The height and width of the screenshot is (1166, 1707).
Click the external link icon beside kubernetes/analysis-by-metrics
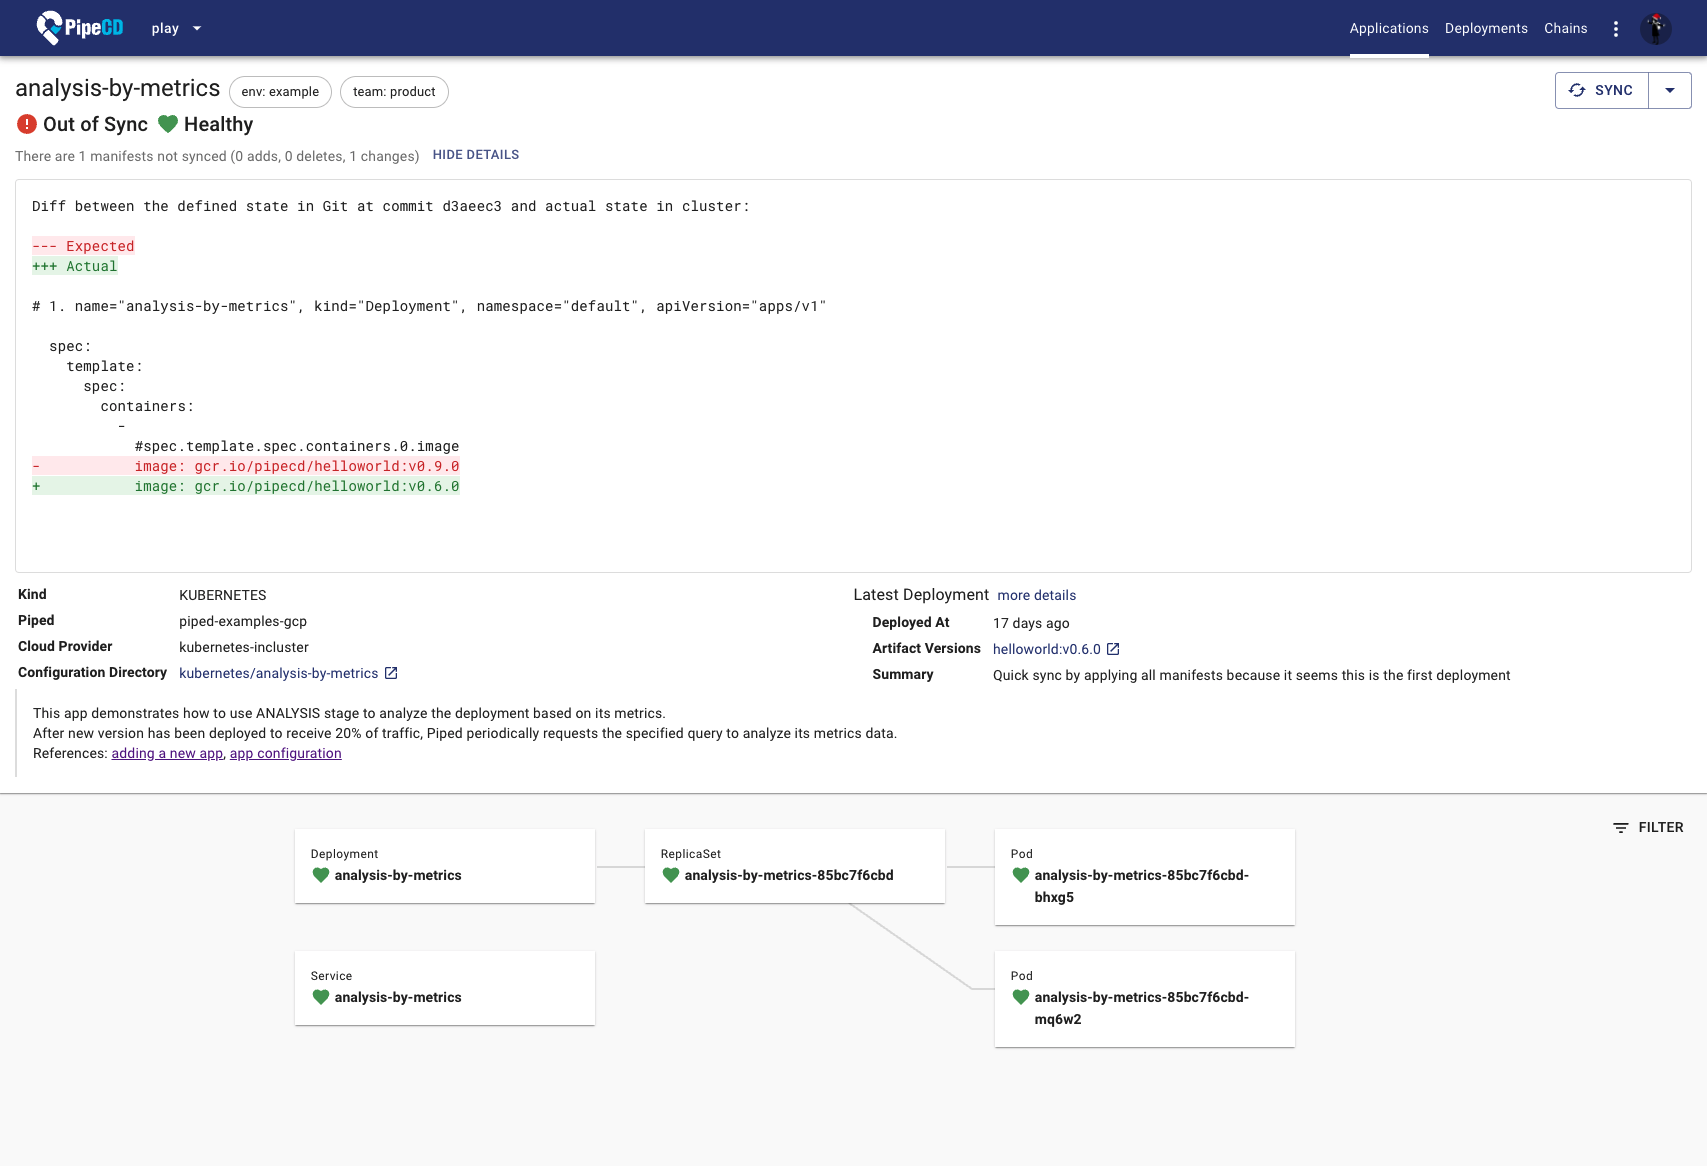tap(390, 672)
